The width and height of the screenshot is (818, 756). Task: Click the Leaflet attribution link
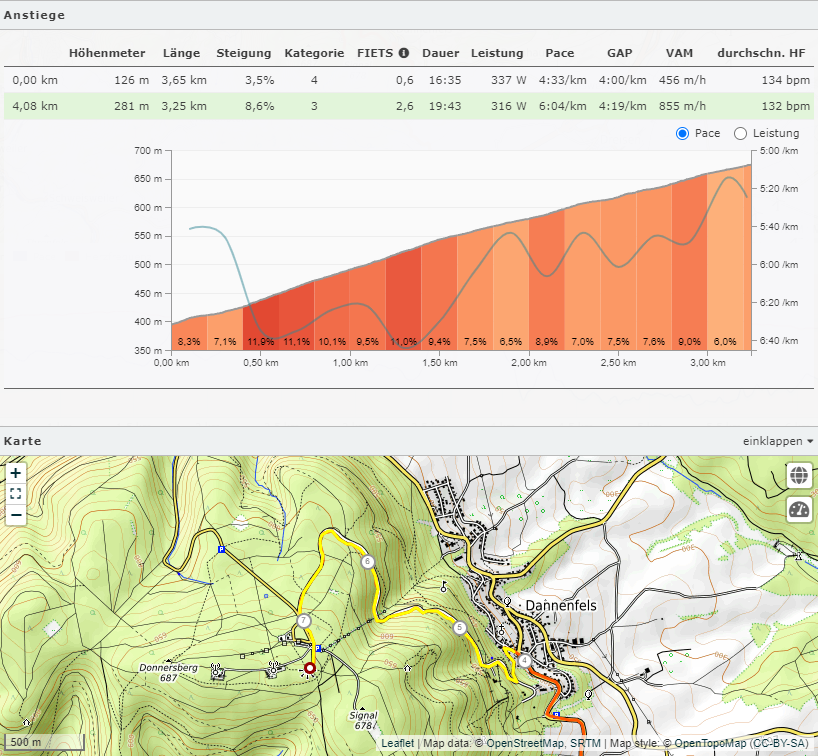396,744
